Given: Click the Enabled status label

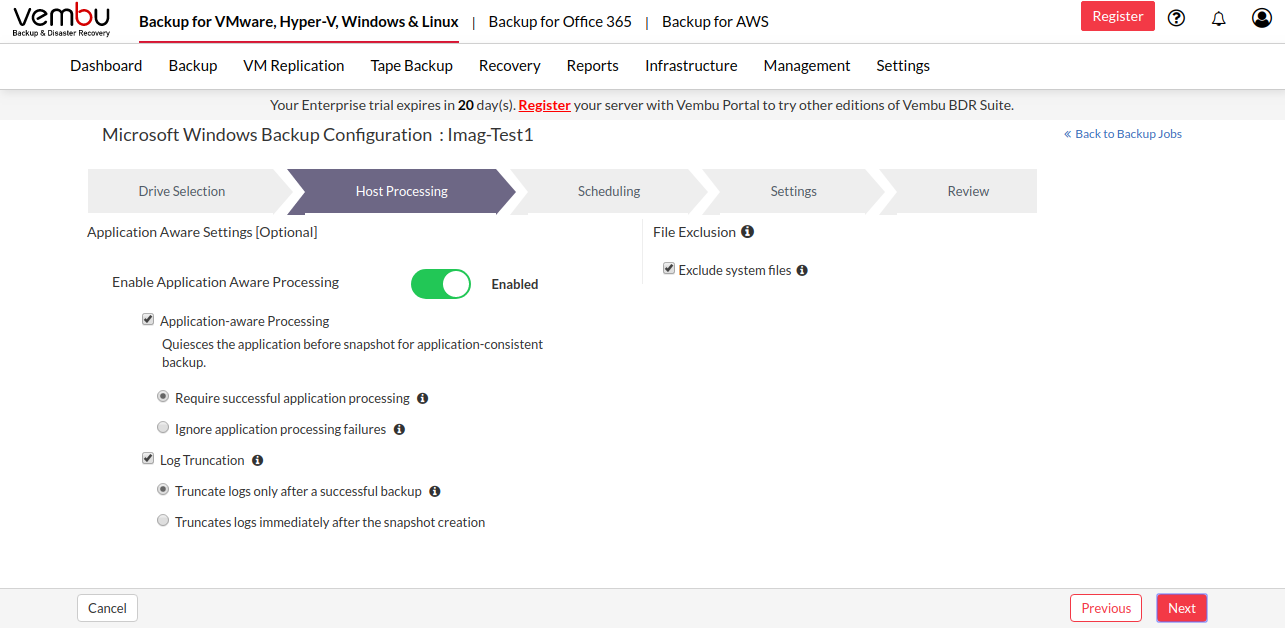Looking at the screenshot, I should [515, 284].
